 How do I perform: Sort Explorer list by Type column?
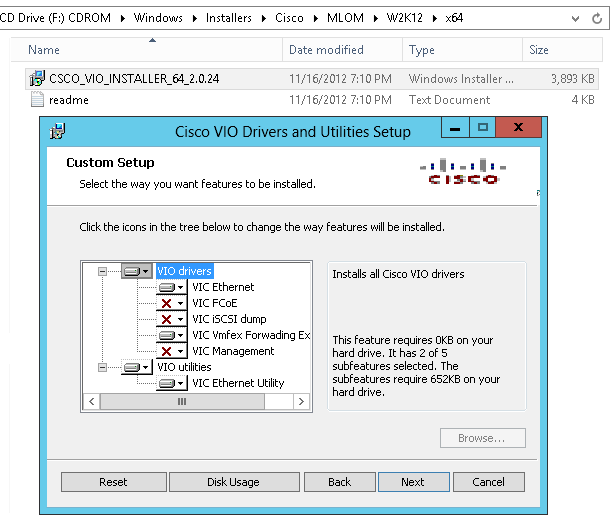[x=463, y=50]
